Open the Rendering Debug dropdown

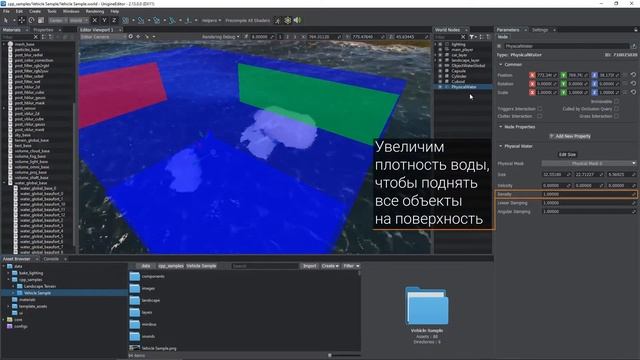pyautogui.click(x=221, y=37)
